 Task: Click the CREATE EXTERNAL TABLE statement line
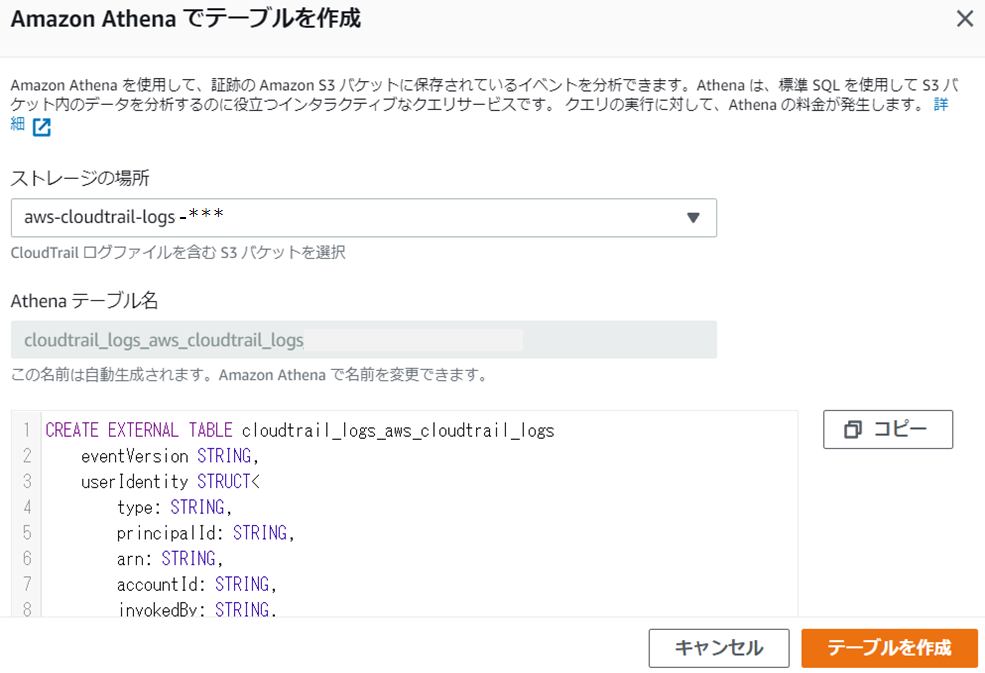[299, 431]
